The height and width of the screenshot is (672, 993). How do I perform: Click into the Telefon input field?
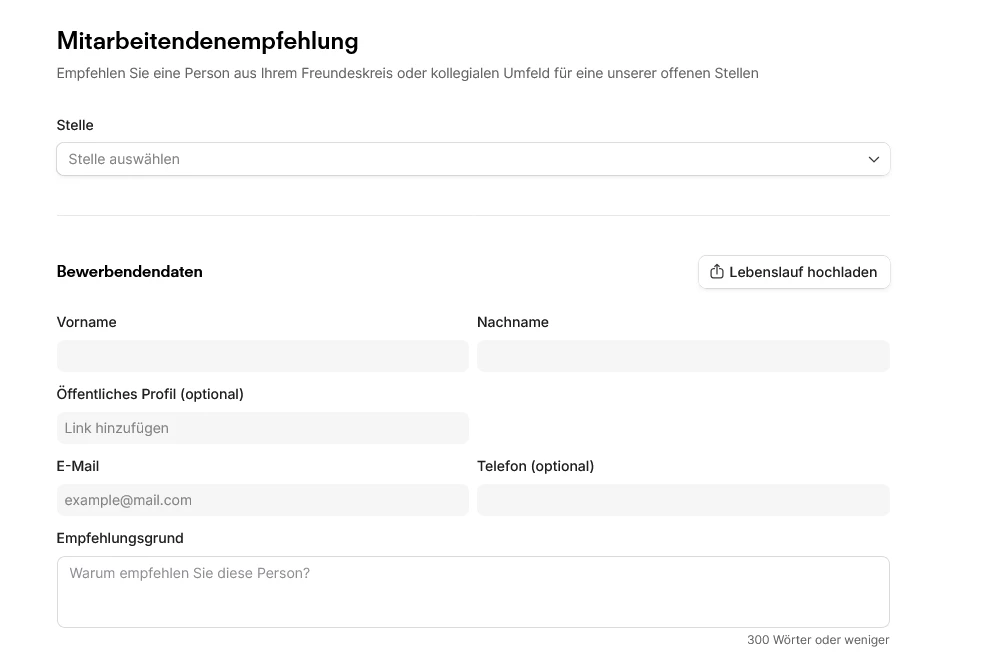(x=683, y=500)
